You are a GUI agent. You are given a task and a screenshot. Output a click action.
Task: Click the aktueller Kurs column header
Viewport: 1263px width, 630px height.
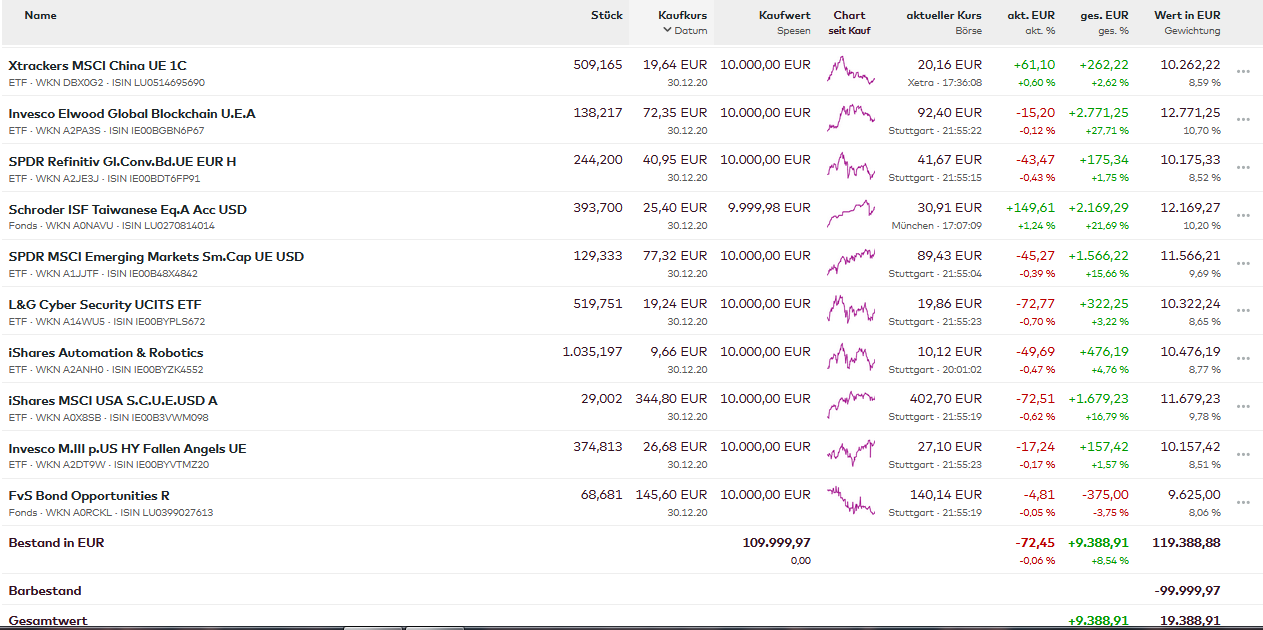[943, 15]
